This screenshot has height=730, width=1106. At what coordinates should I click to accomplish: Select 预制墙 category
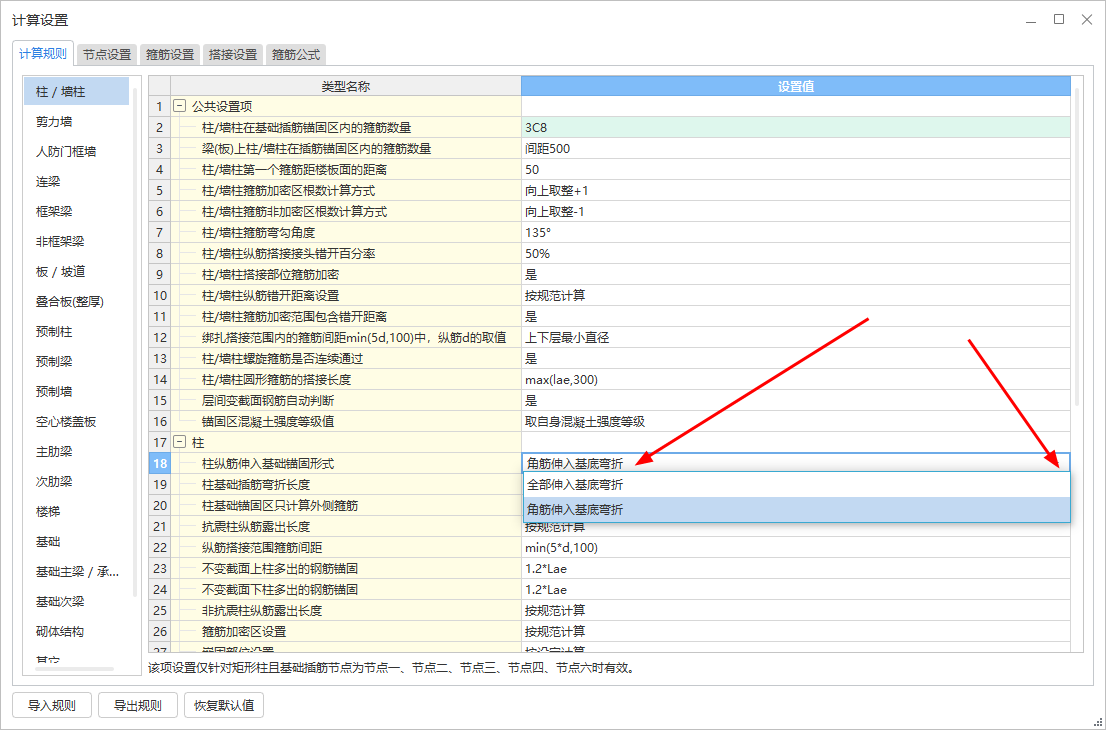point(77,391)
